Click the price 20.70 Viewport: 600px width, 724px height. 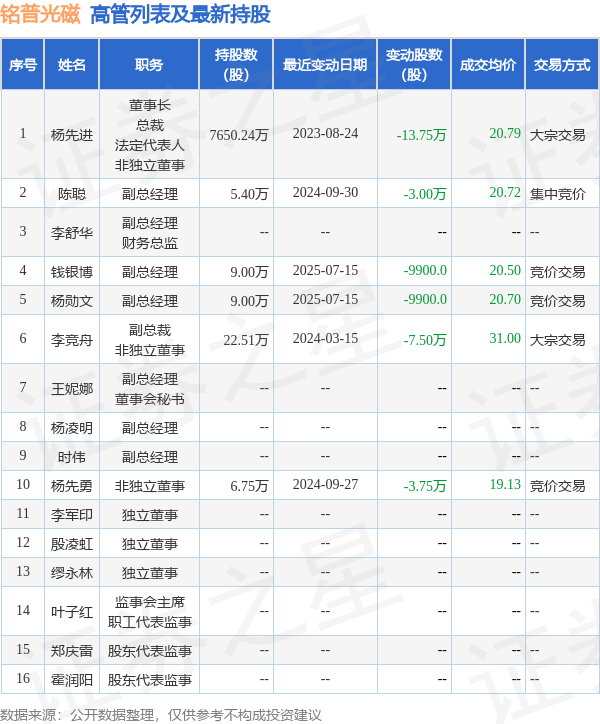point(505,300)
